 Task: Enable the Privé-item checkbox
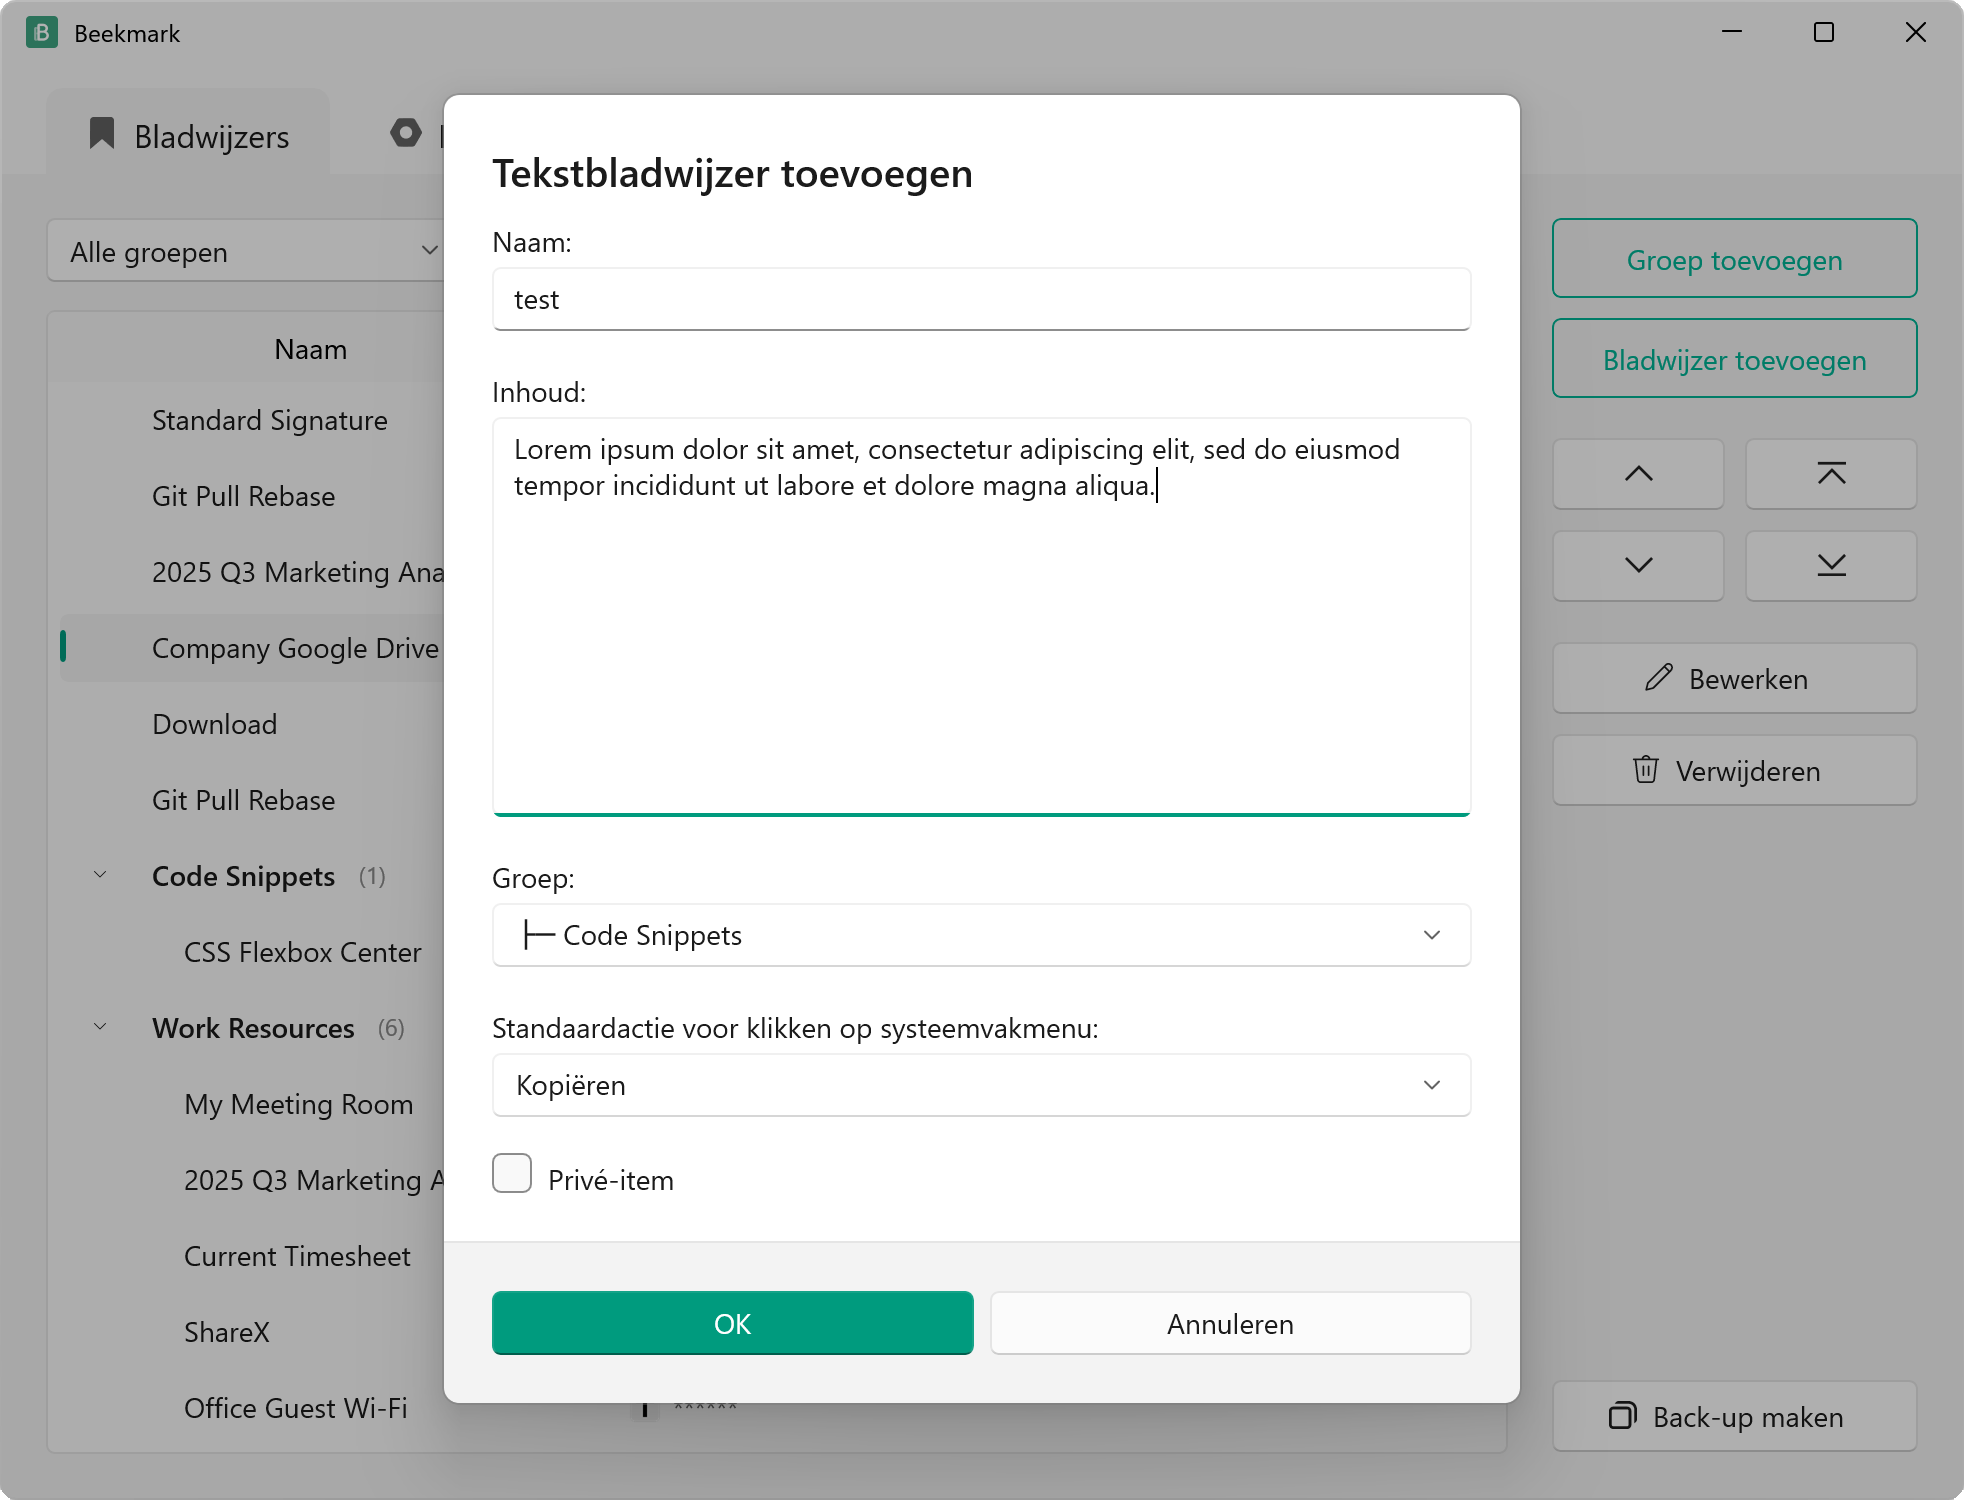coord(512,1173)
